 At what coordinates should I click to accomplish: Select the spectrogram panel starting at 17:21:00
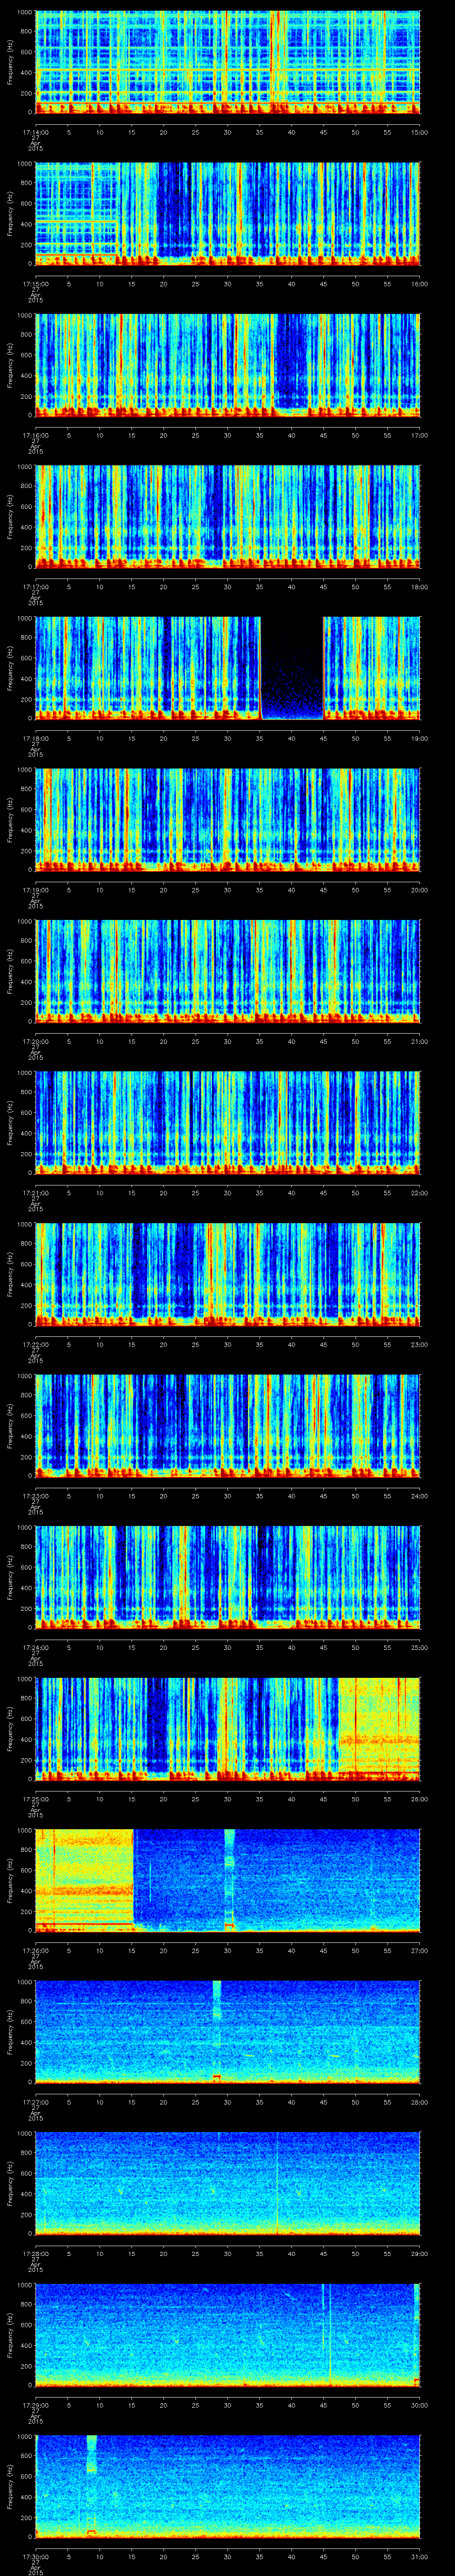coord(228,1122)
